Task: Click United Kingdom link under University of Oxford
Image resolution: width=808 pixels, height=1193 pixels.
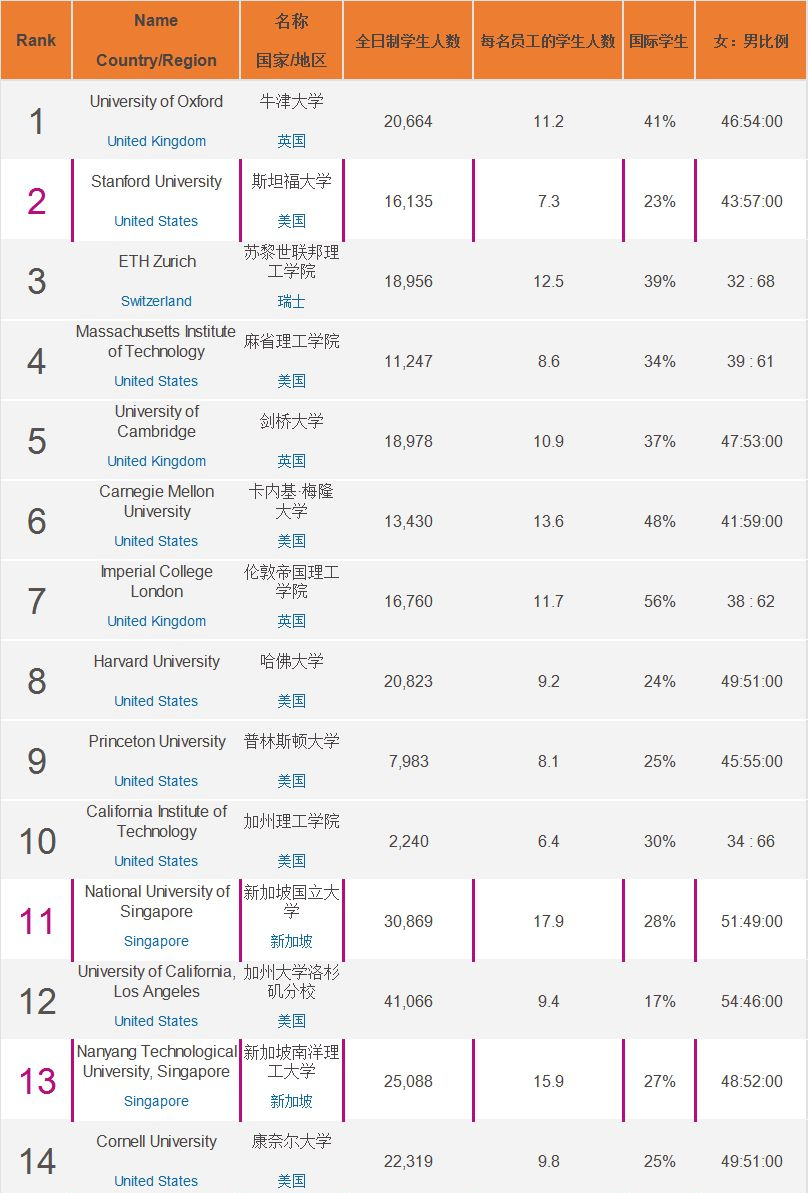Action: (156, 141)
